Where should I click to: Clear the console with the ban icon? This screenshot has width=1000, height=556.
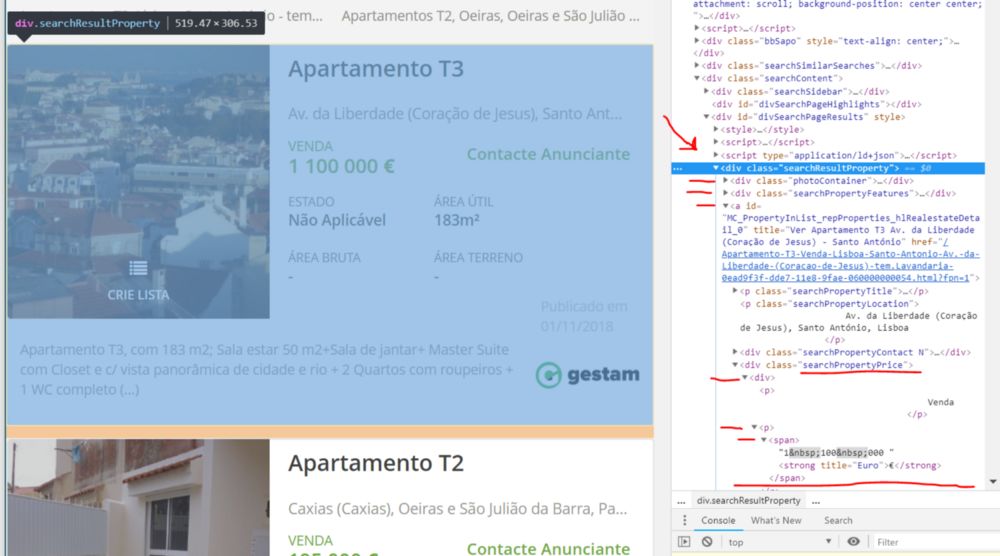point(707,542)
